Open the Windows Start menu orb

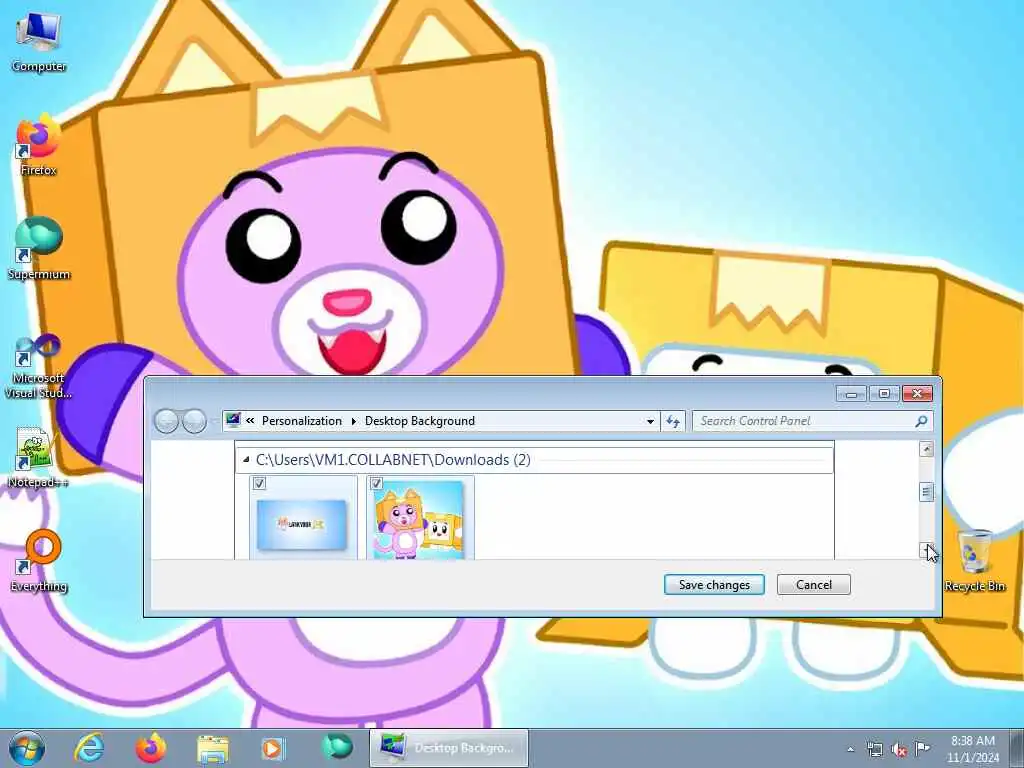(27, 748)
